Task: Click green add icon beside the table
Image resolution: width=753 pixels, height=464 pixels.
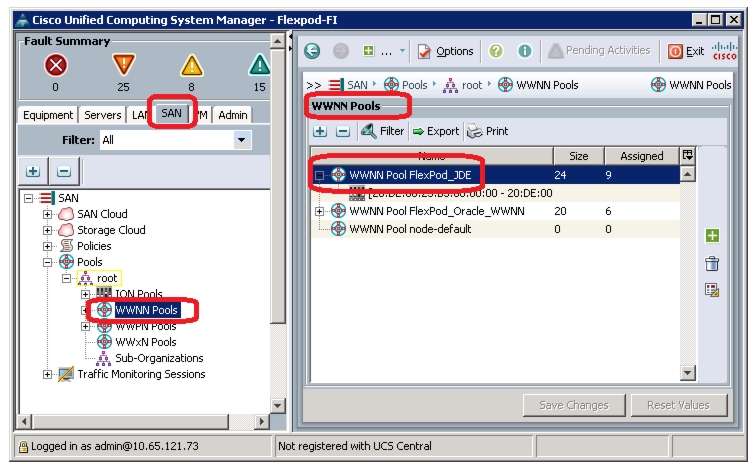Action: click(712, 235)
